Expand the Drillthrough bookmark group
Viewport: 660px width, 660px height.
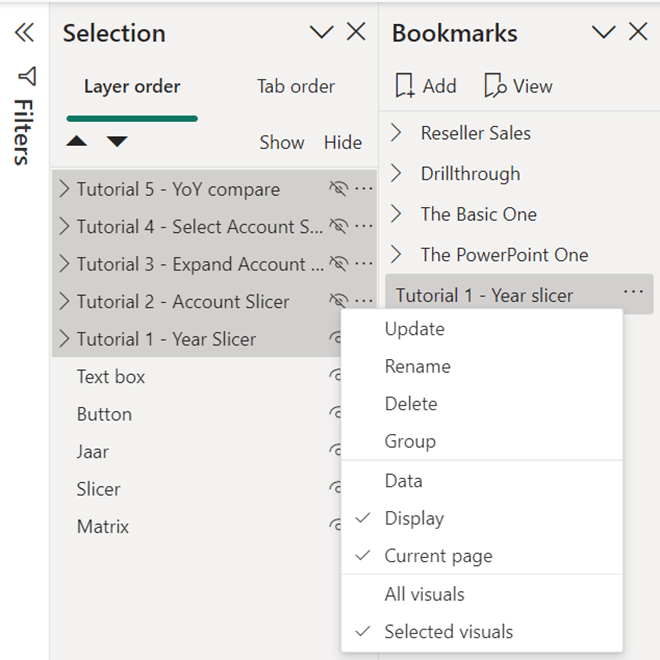tap(397, 174)
